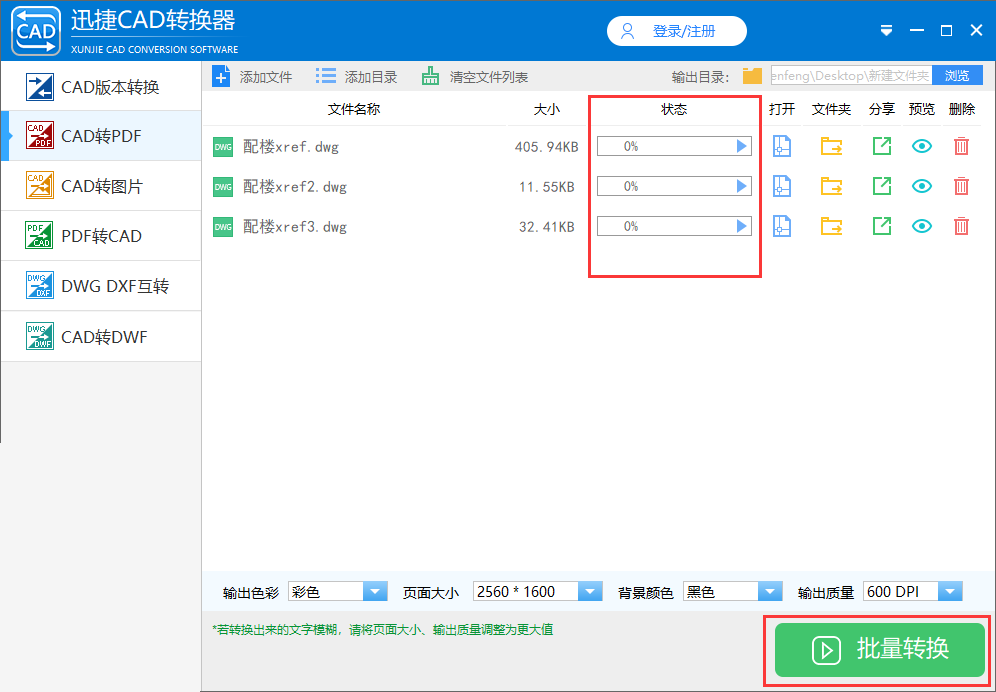Preview 配楼xref3.dwg with eye icon
This screenshot has height=692, width=996.
(x=922, y=226)
